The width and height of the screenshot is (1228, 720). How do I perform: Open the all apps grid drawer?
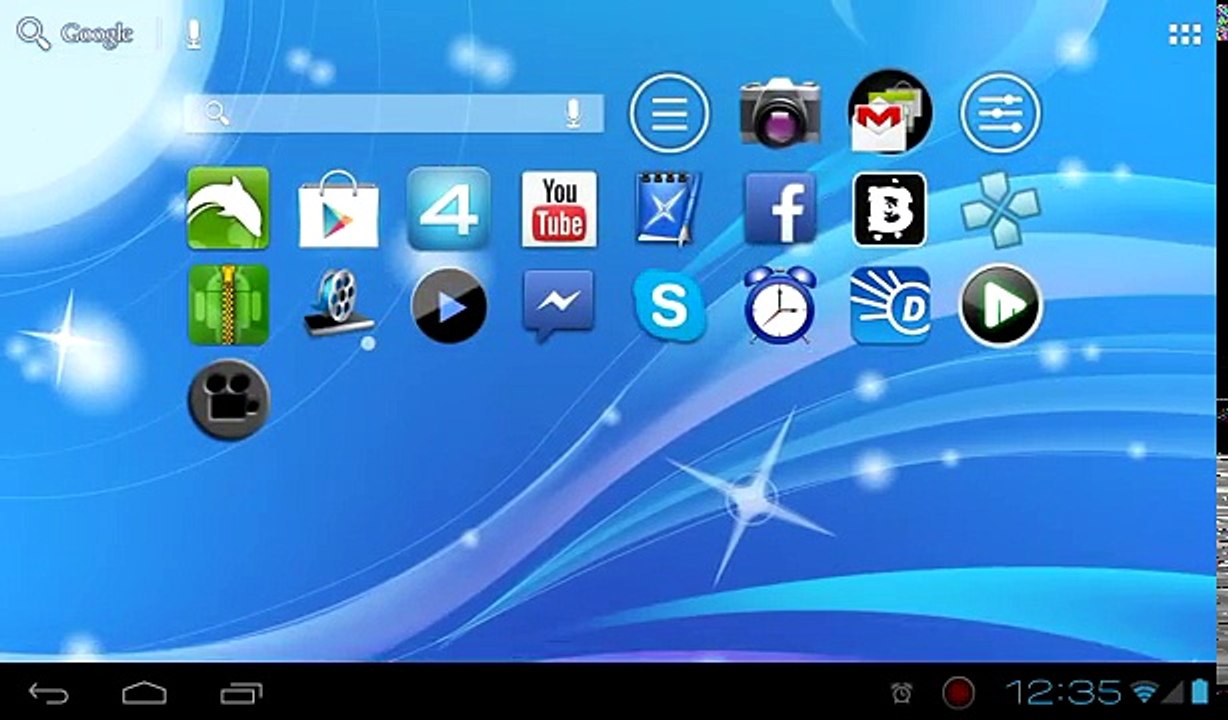pyautogui.click(x=1185, y=35)
